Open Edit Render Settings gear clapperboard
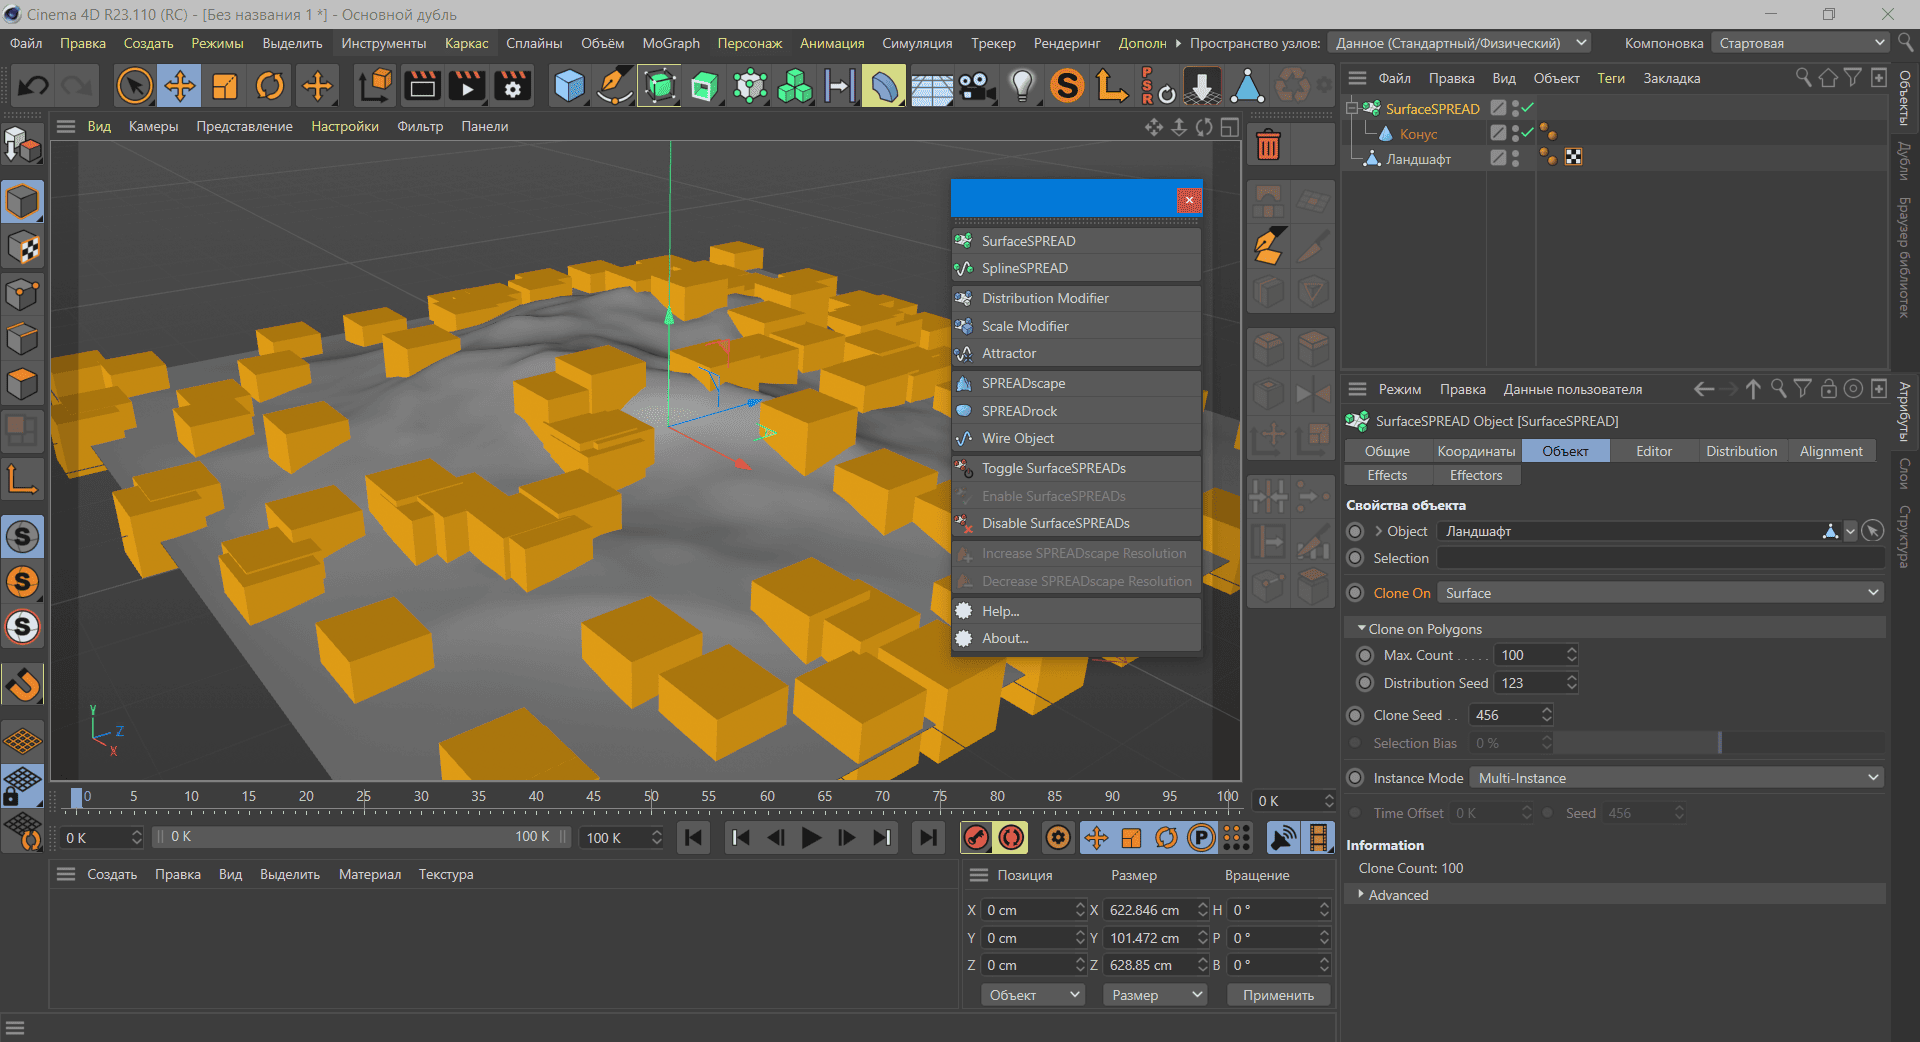This screenshot has width=1920, height=1042. pyautogui.click(x=513, y=86)
